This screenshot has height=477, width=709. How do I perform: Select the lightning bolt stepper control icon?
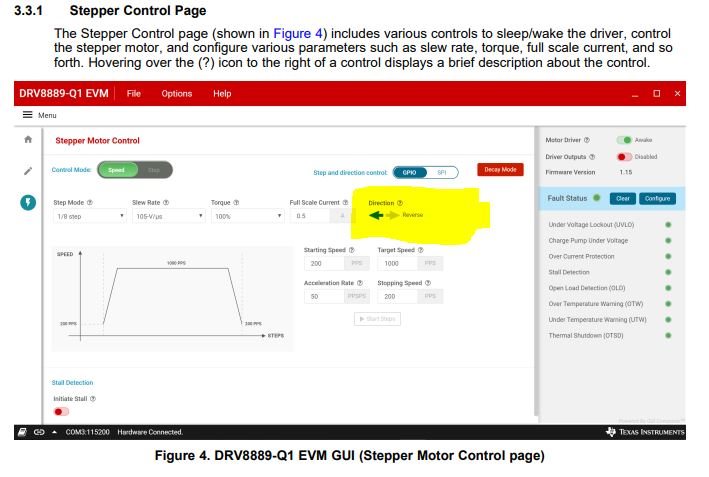tap(28, 202)
